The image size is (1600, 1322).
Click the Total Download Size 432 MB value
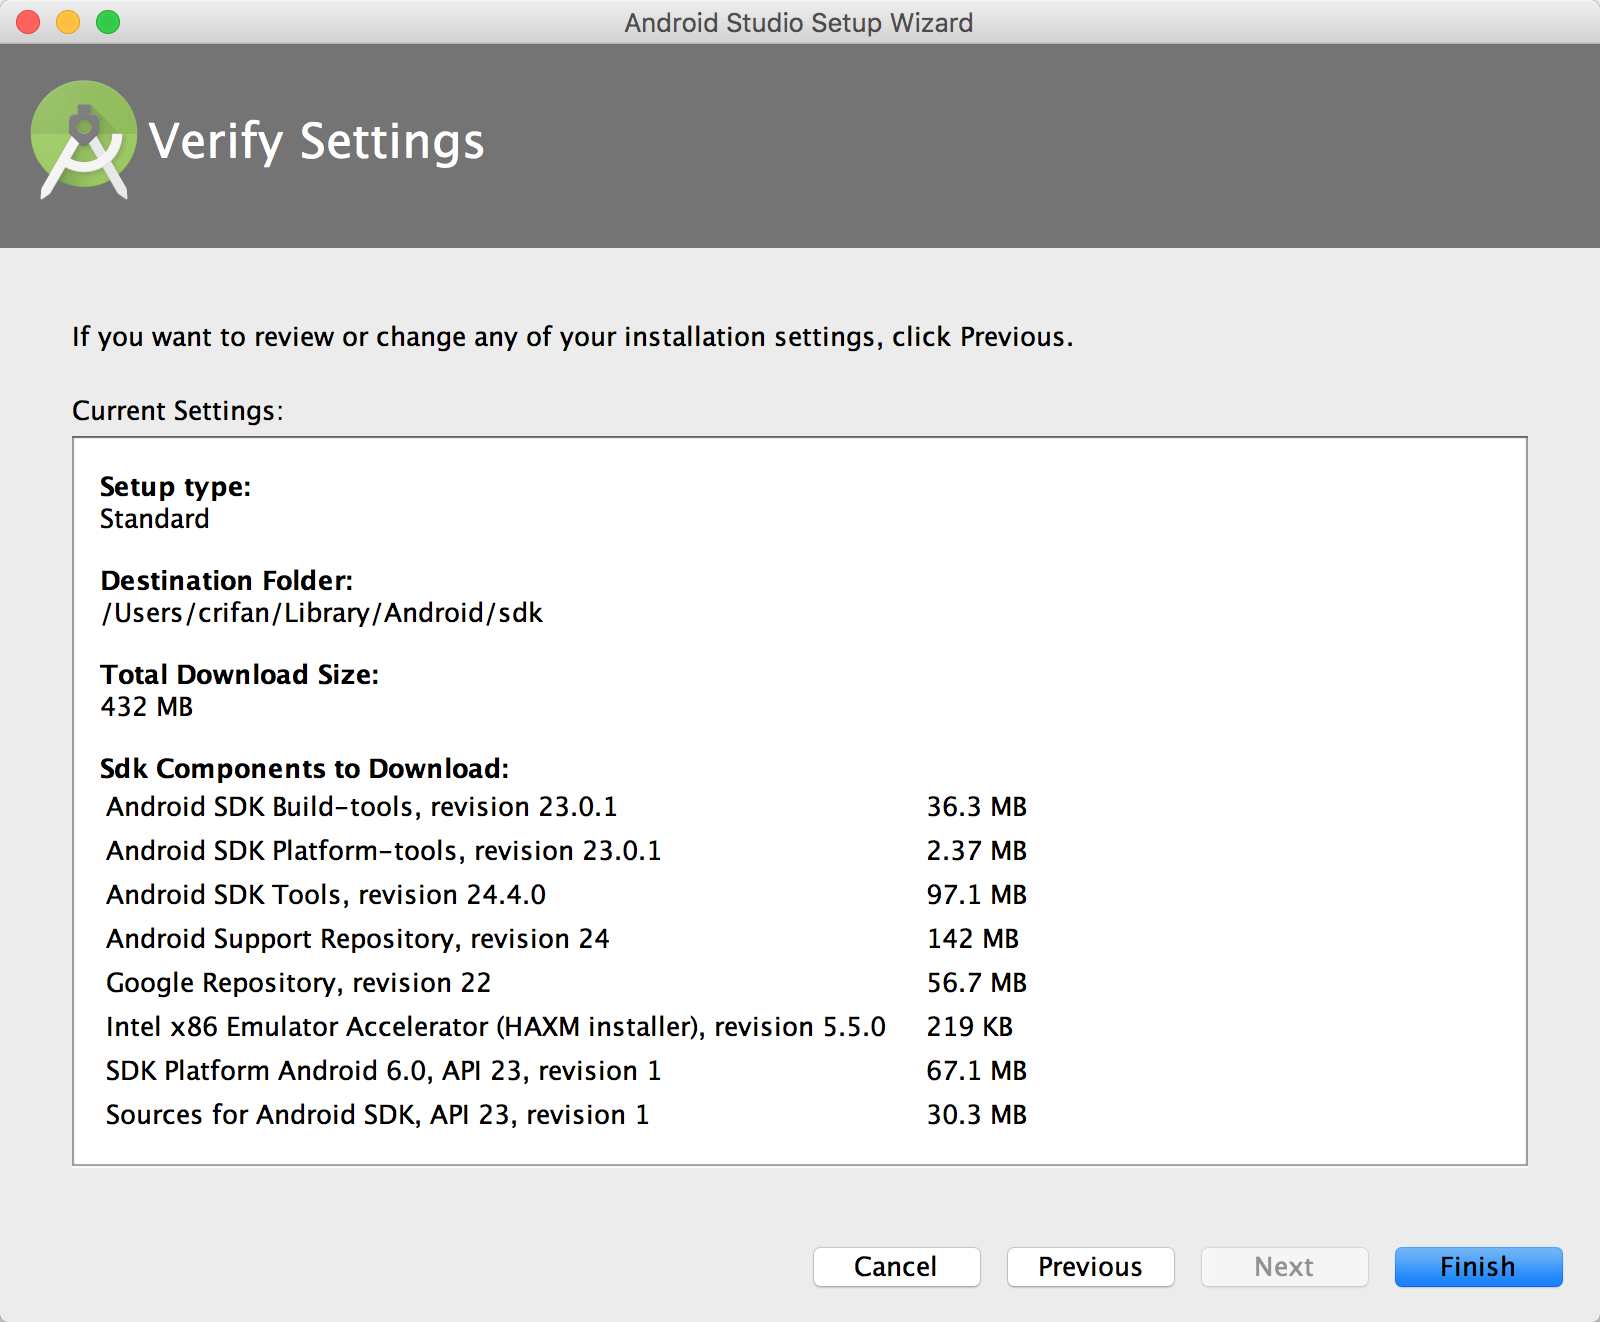[x=147, y=707]
